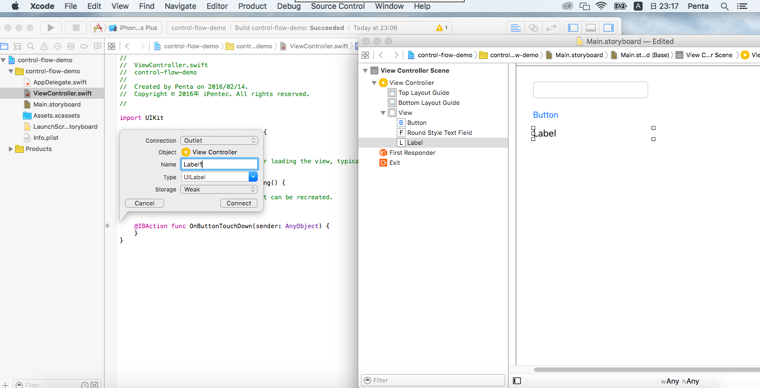
Task: Collapse the View item in outline
Action: (x=383, y=113)
